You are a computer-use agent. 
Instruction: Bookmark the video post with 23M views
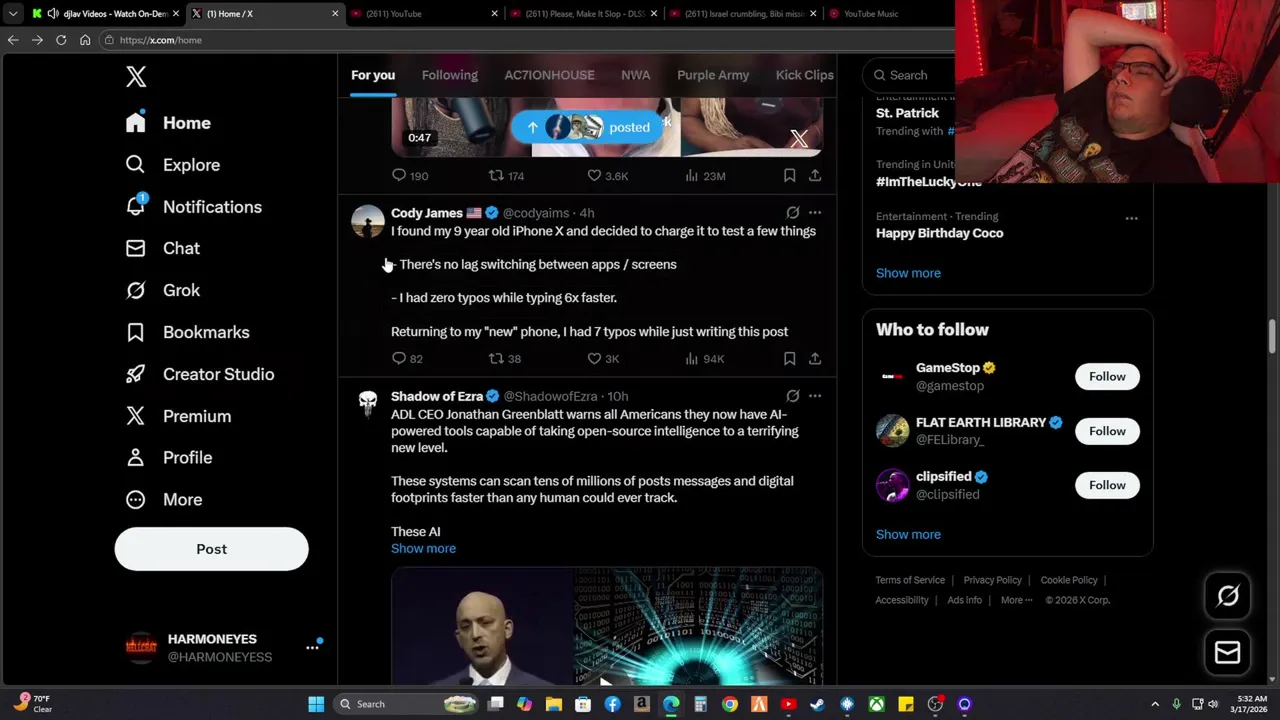[789, 176]
